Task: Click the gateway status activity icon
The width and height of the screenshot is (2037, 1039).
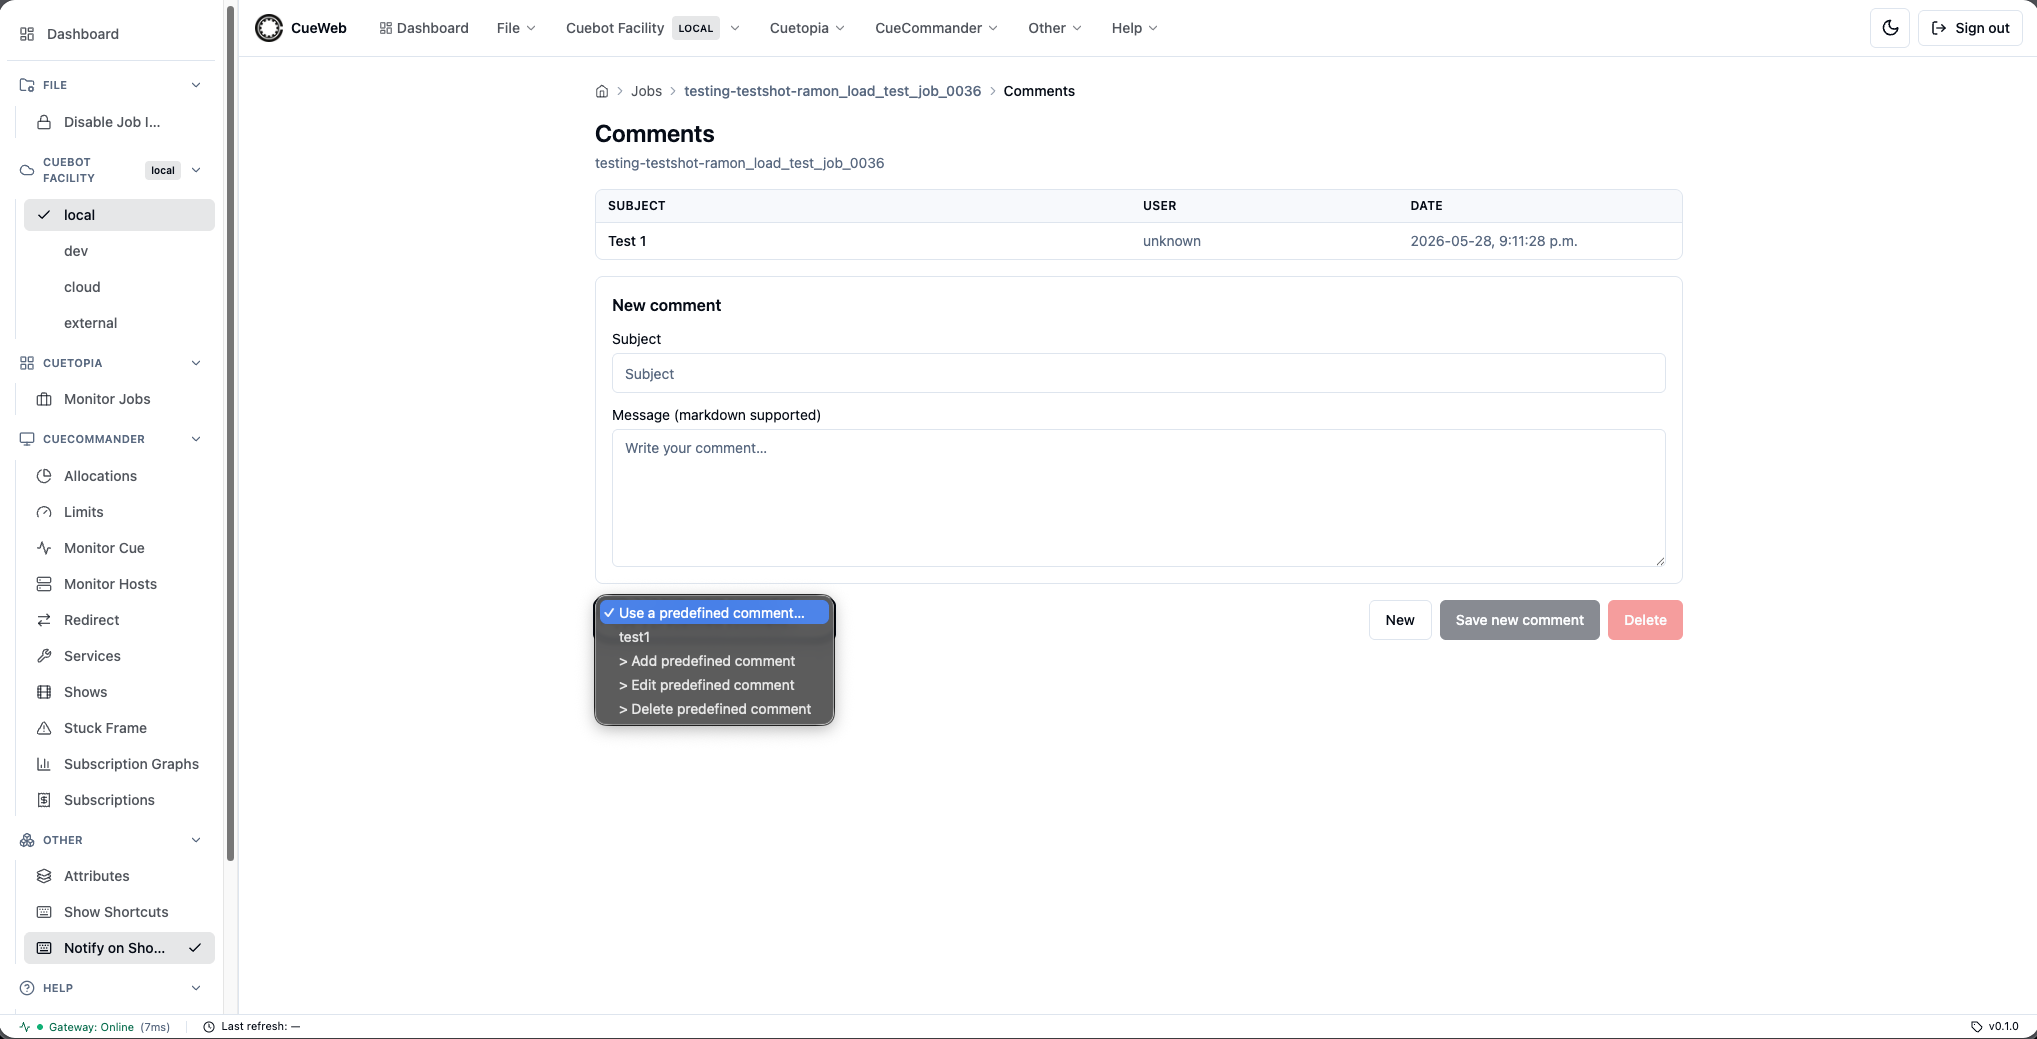Action: tap(25, 1027)
